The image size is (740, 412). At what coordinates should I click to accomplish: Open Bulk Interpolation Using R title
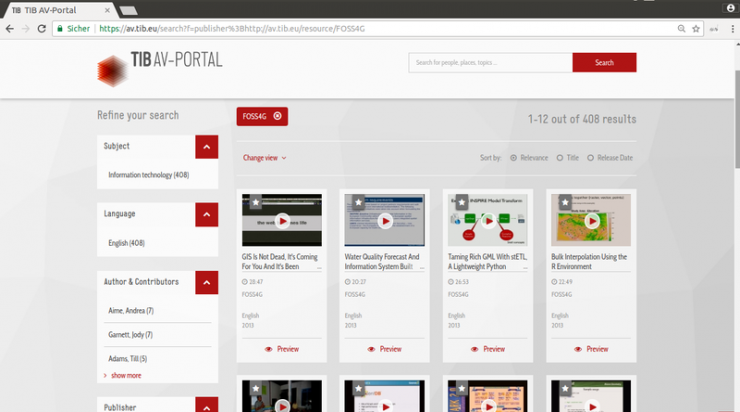pyautogui.click(x=589, y=261)
